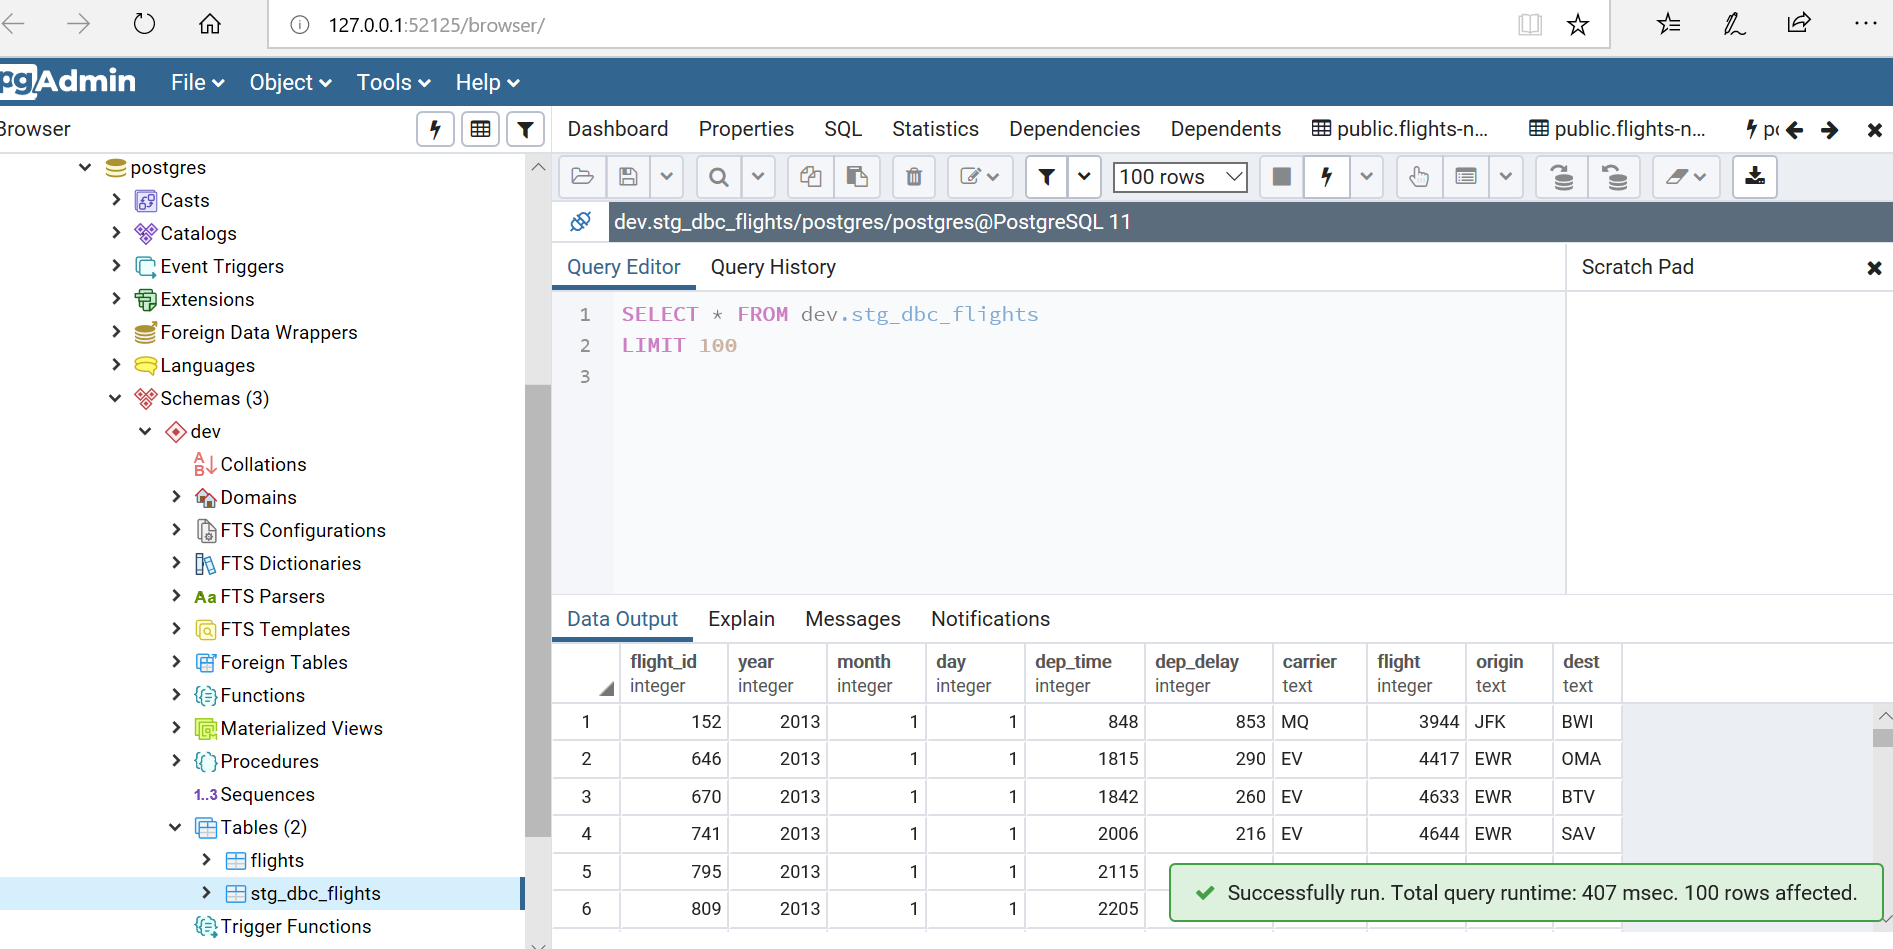Expand the stg_dbc_flights table node
1893x949 pixels.
tap(206, 893)
